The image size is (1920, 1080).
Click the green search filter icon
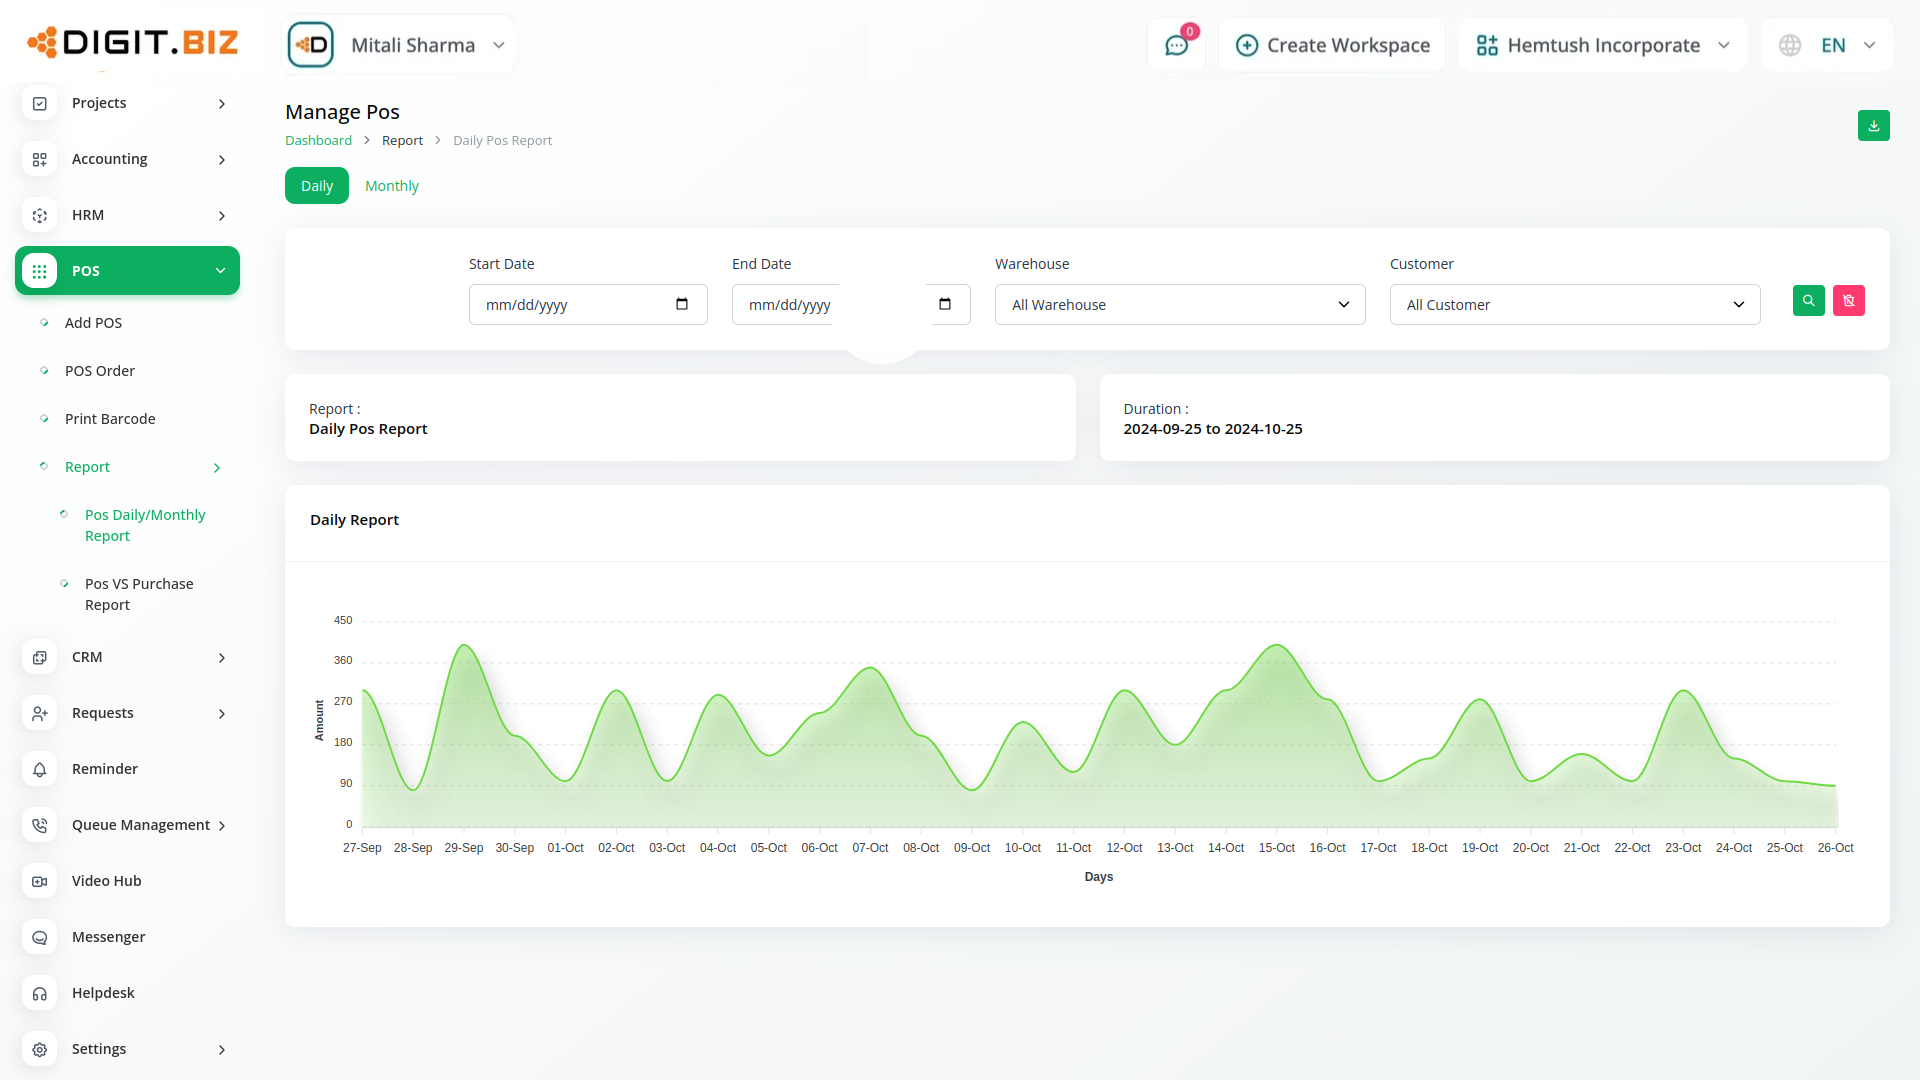click(x=1808, y=301)
